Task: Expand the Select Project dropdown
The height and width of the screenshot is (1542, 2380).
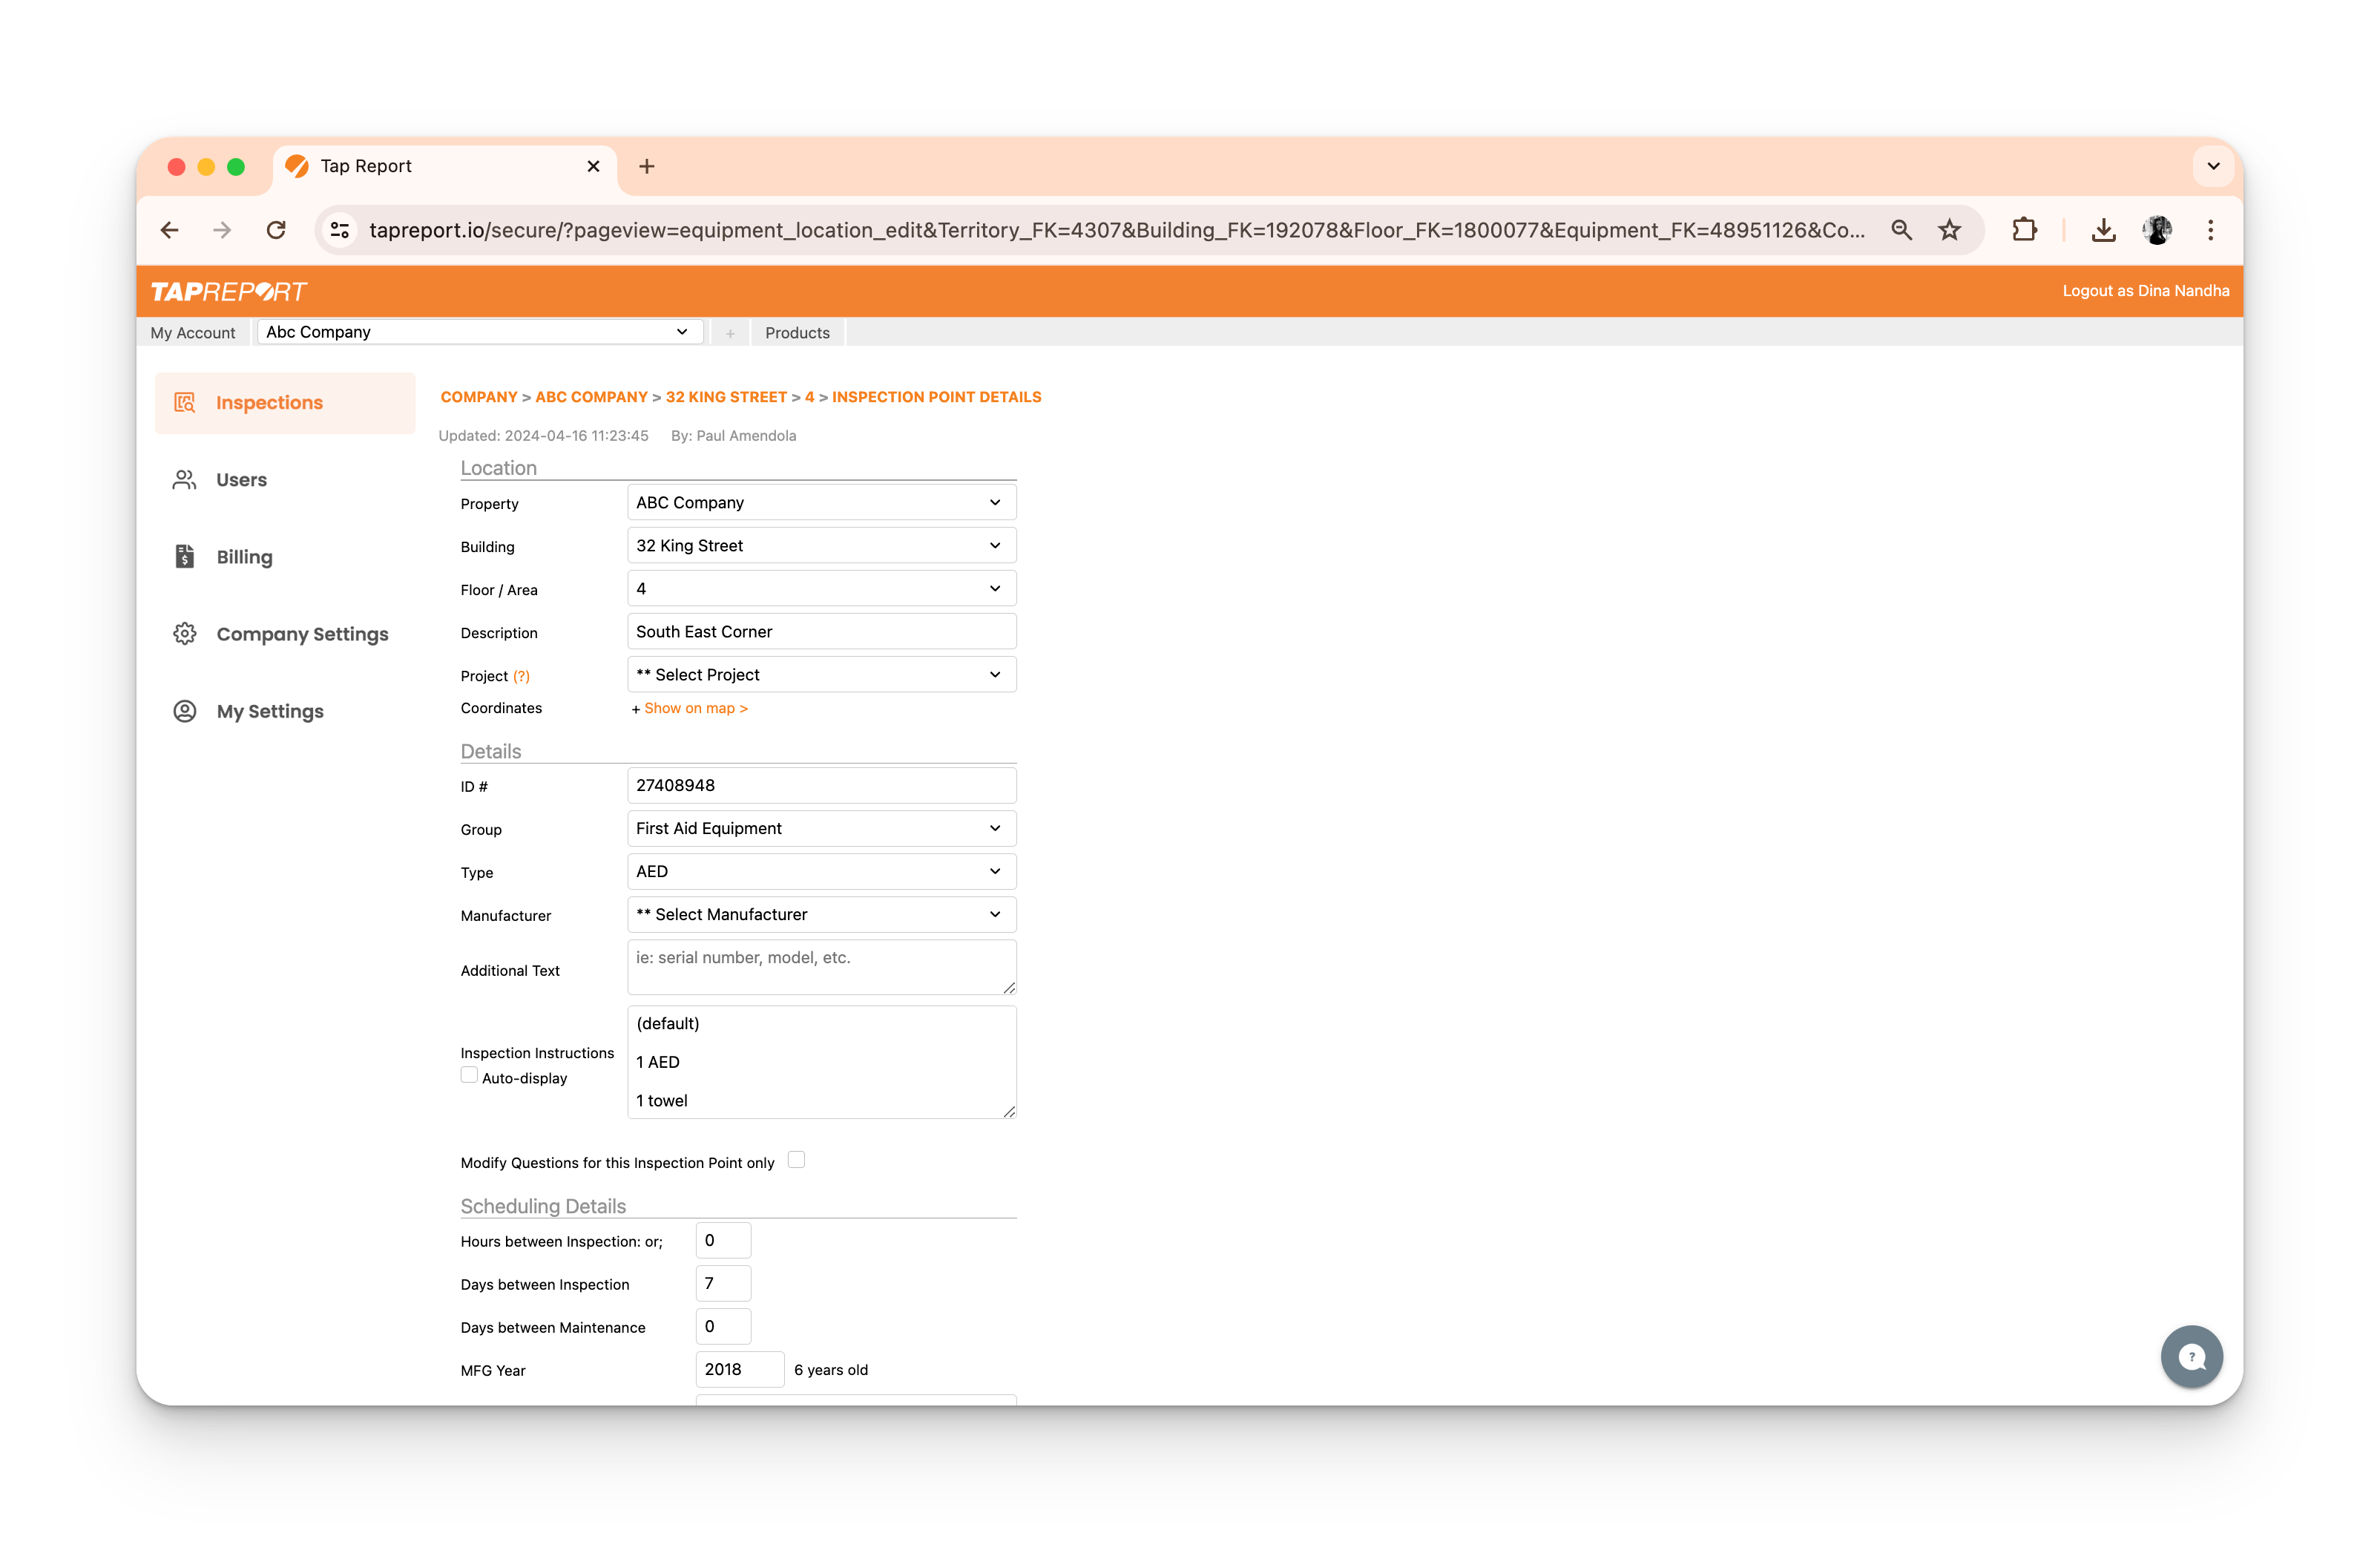Action: (821, 675)
